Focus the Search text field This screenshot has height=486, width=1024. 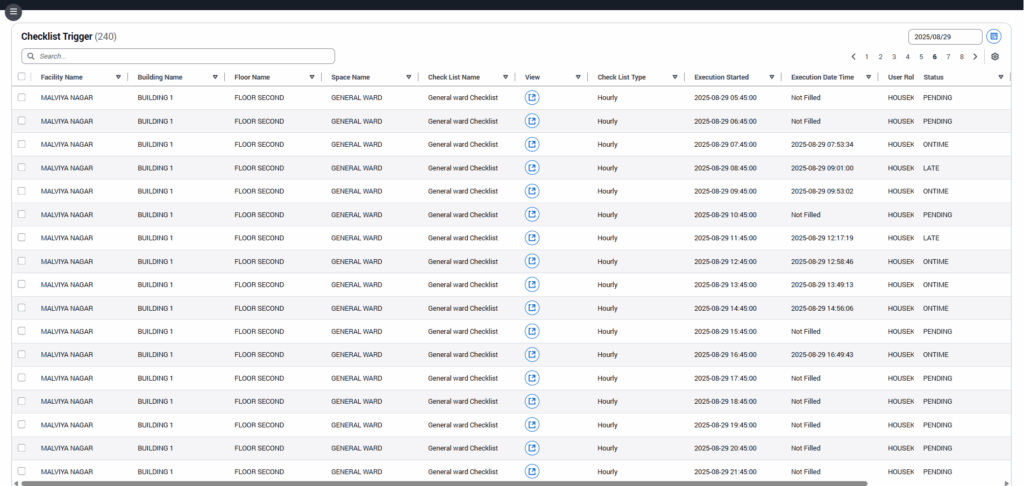coord(178,56)
